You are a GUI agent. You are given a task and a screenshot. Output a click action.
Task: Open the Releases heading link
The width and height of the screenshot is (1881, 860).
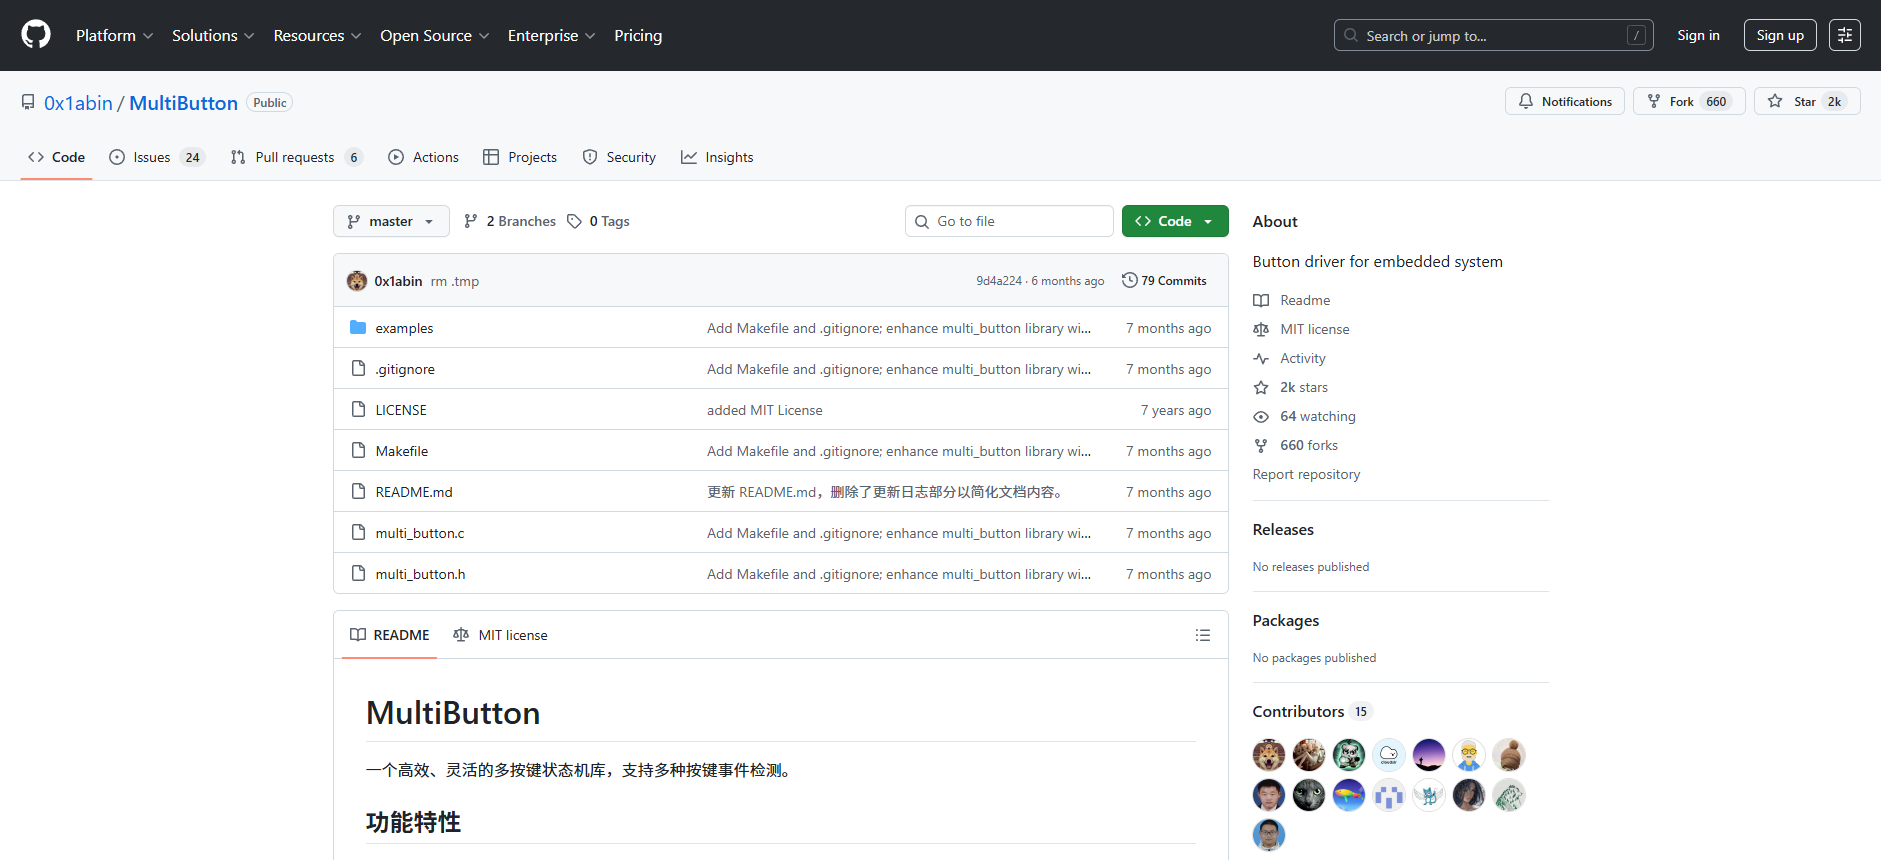tap(1283, 529)
